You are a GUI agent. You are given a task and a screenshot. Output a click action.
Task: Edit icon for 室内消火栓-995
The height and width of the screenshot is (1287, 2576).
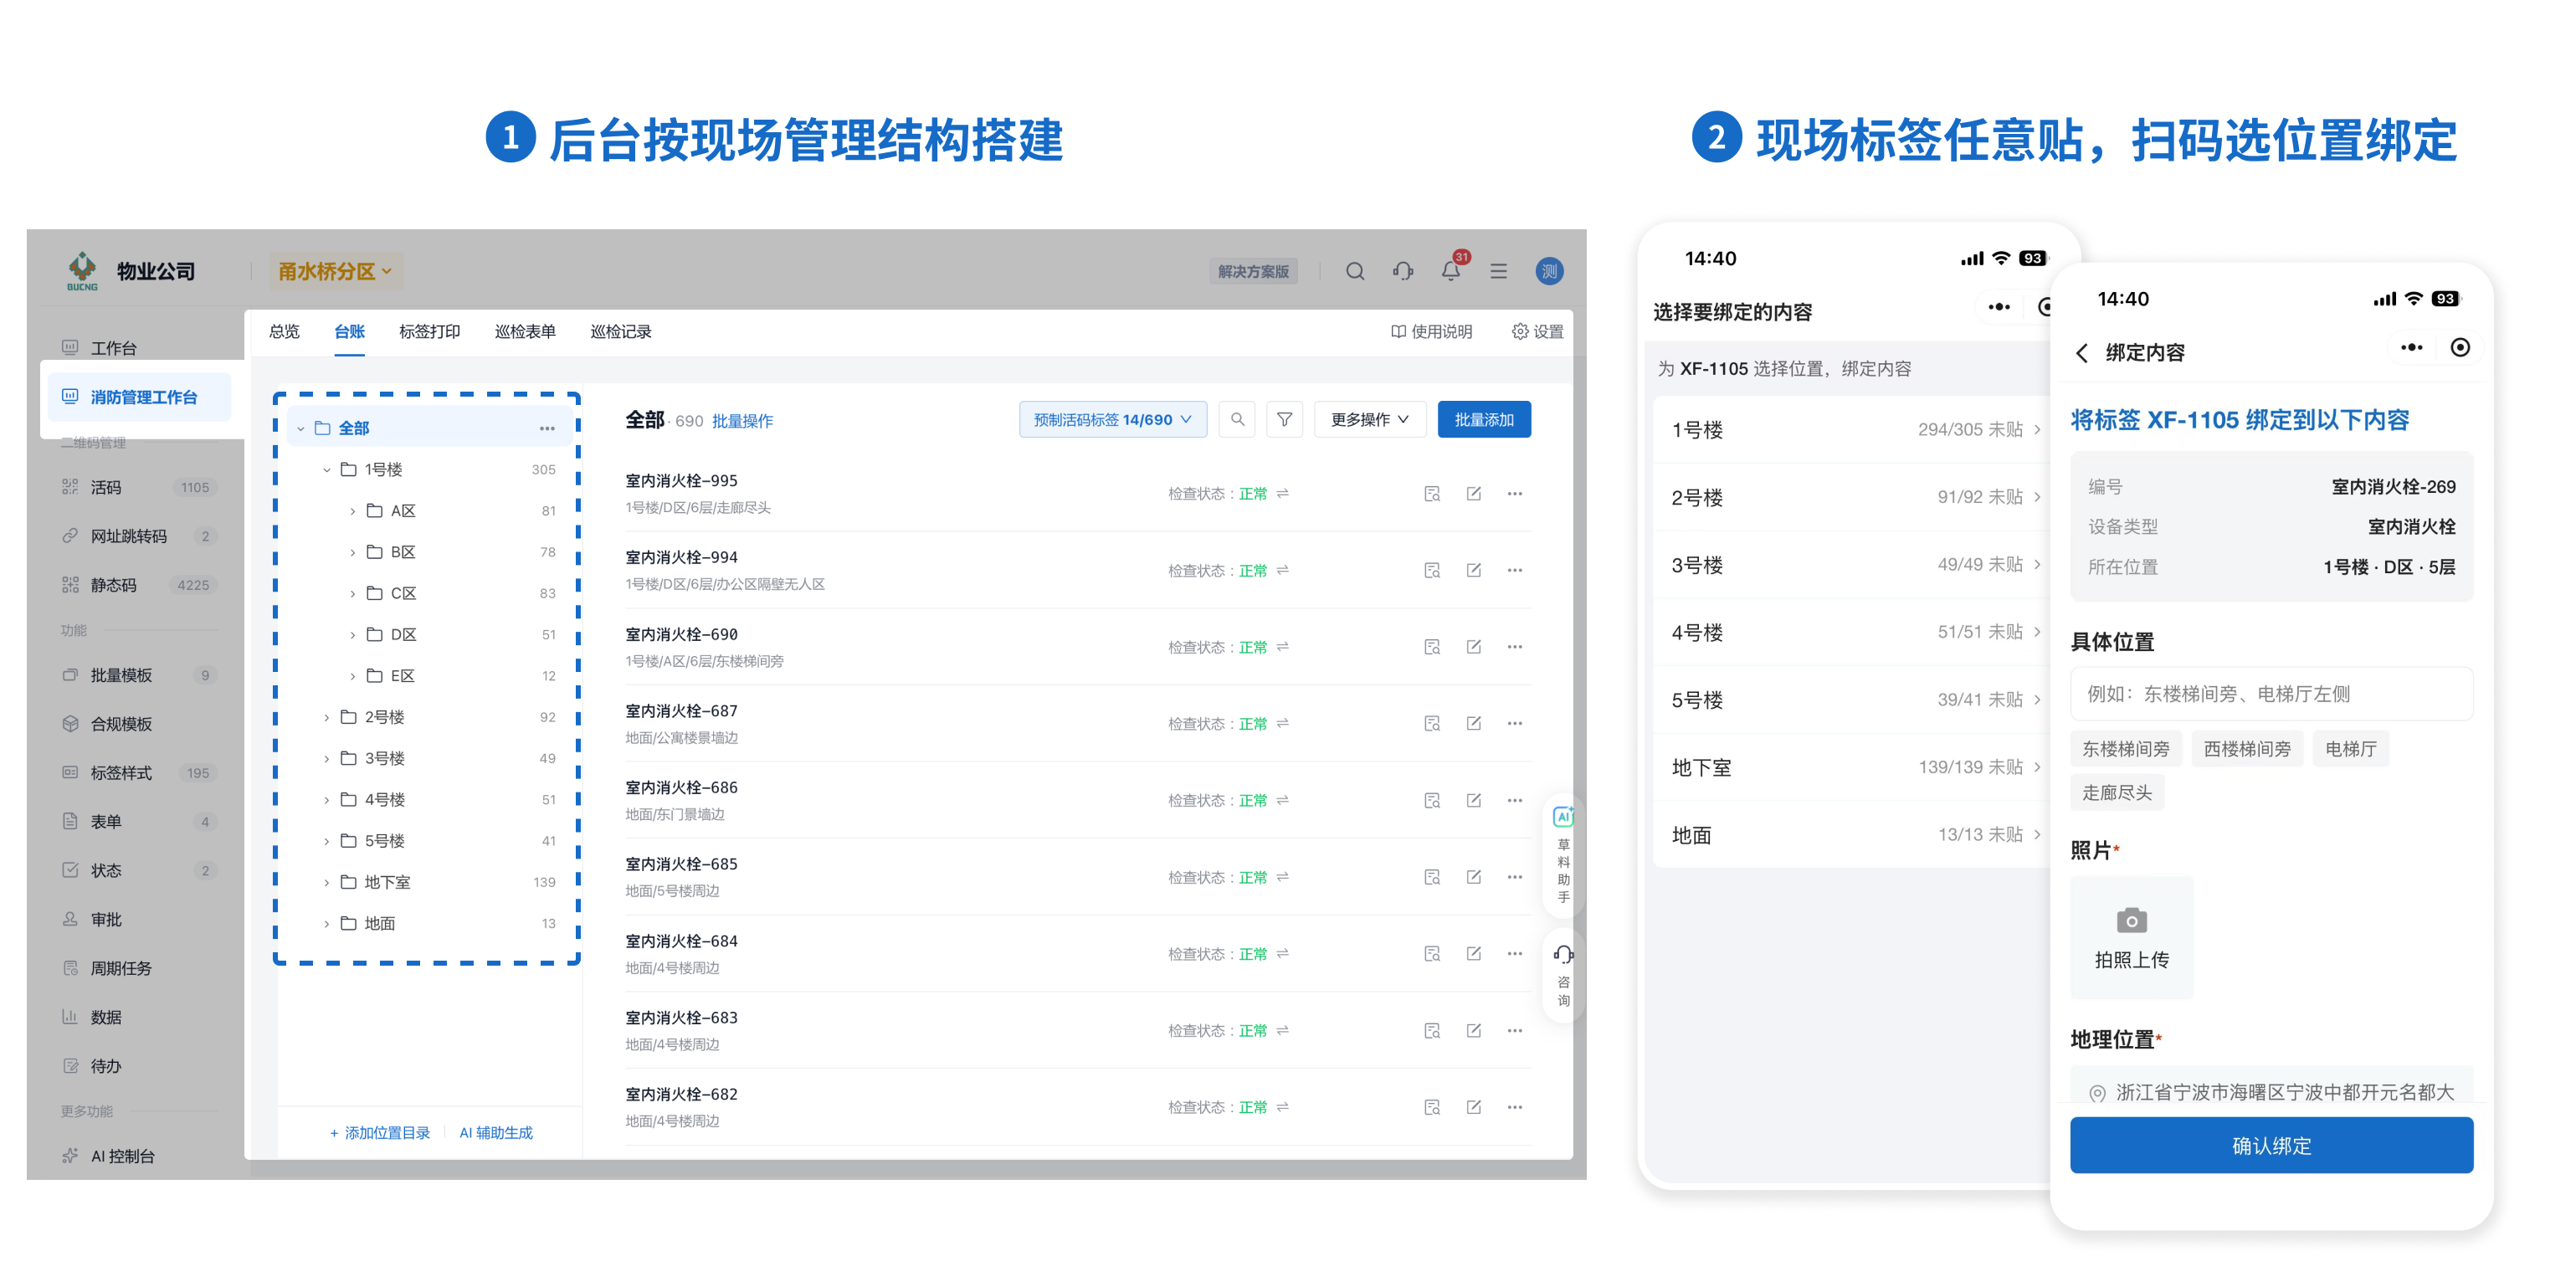(x=1473, y=494)
